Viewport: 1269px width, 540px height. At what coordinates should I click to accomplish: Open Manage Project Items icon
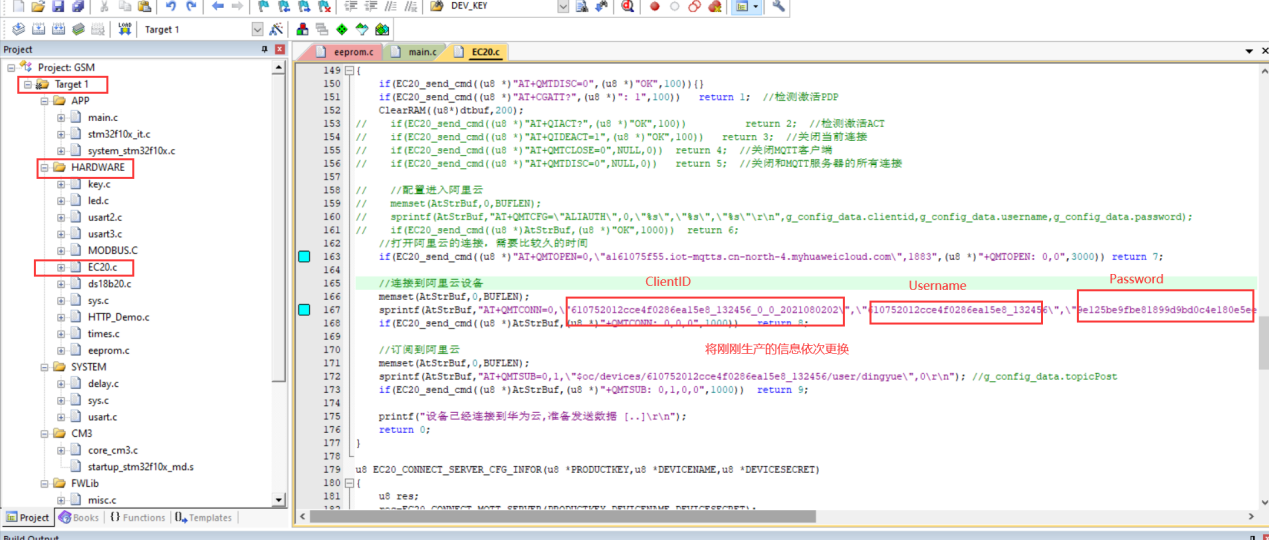coord(302,29)
